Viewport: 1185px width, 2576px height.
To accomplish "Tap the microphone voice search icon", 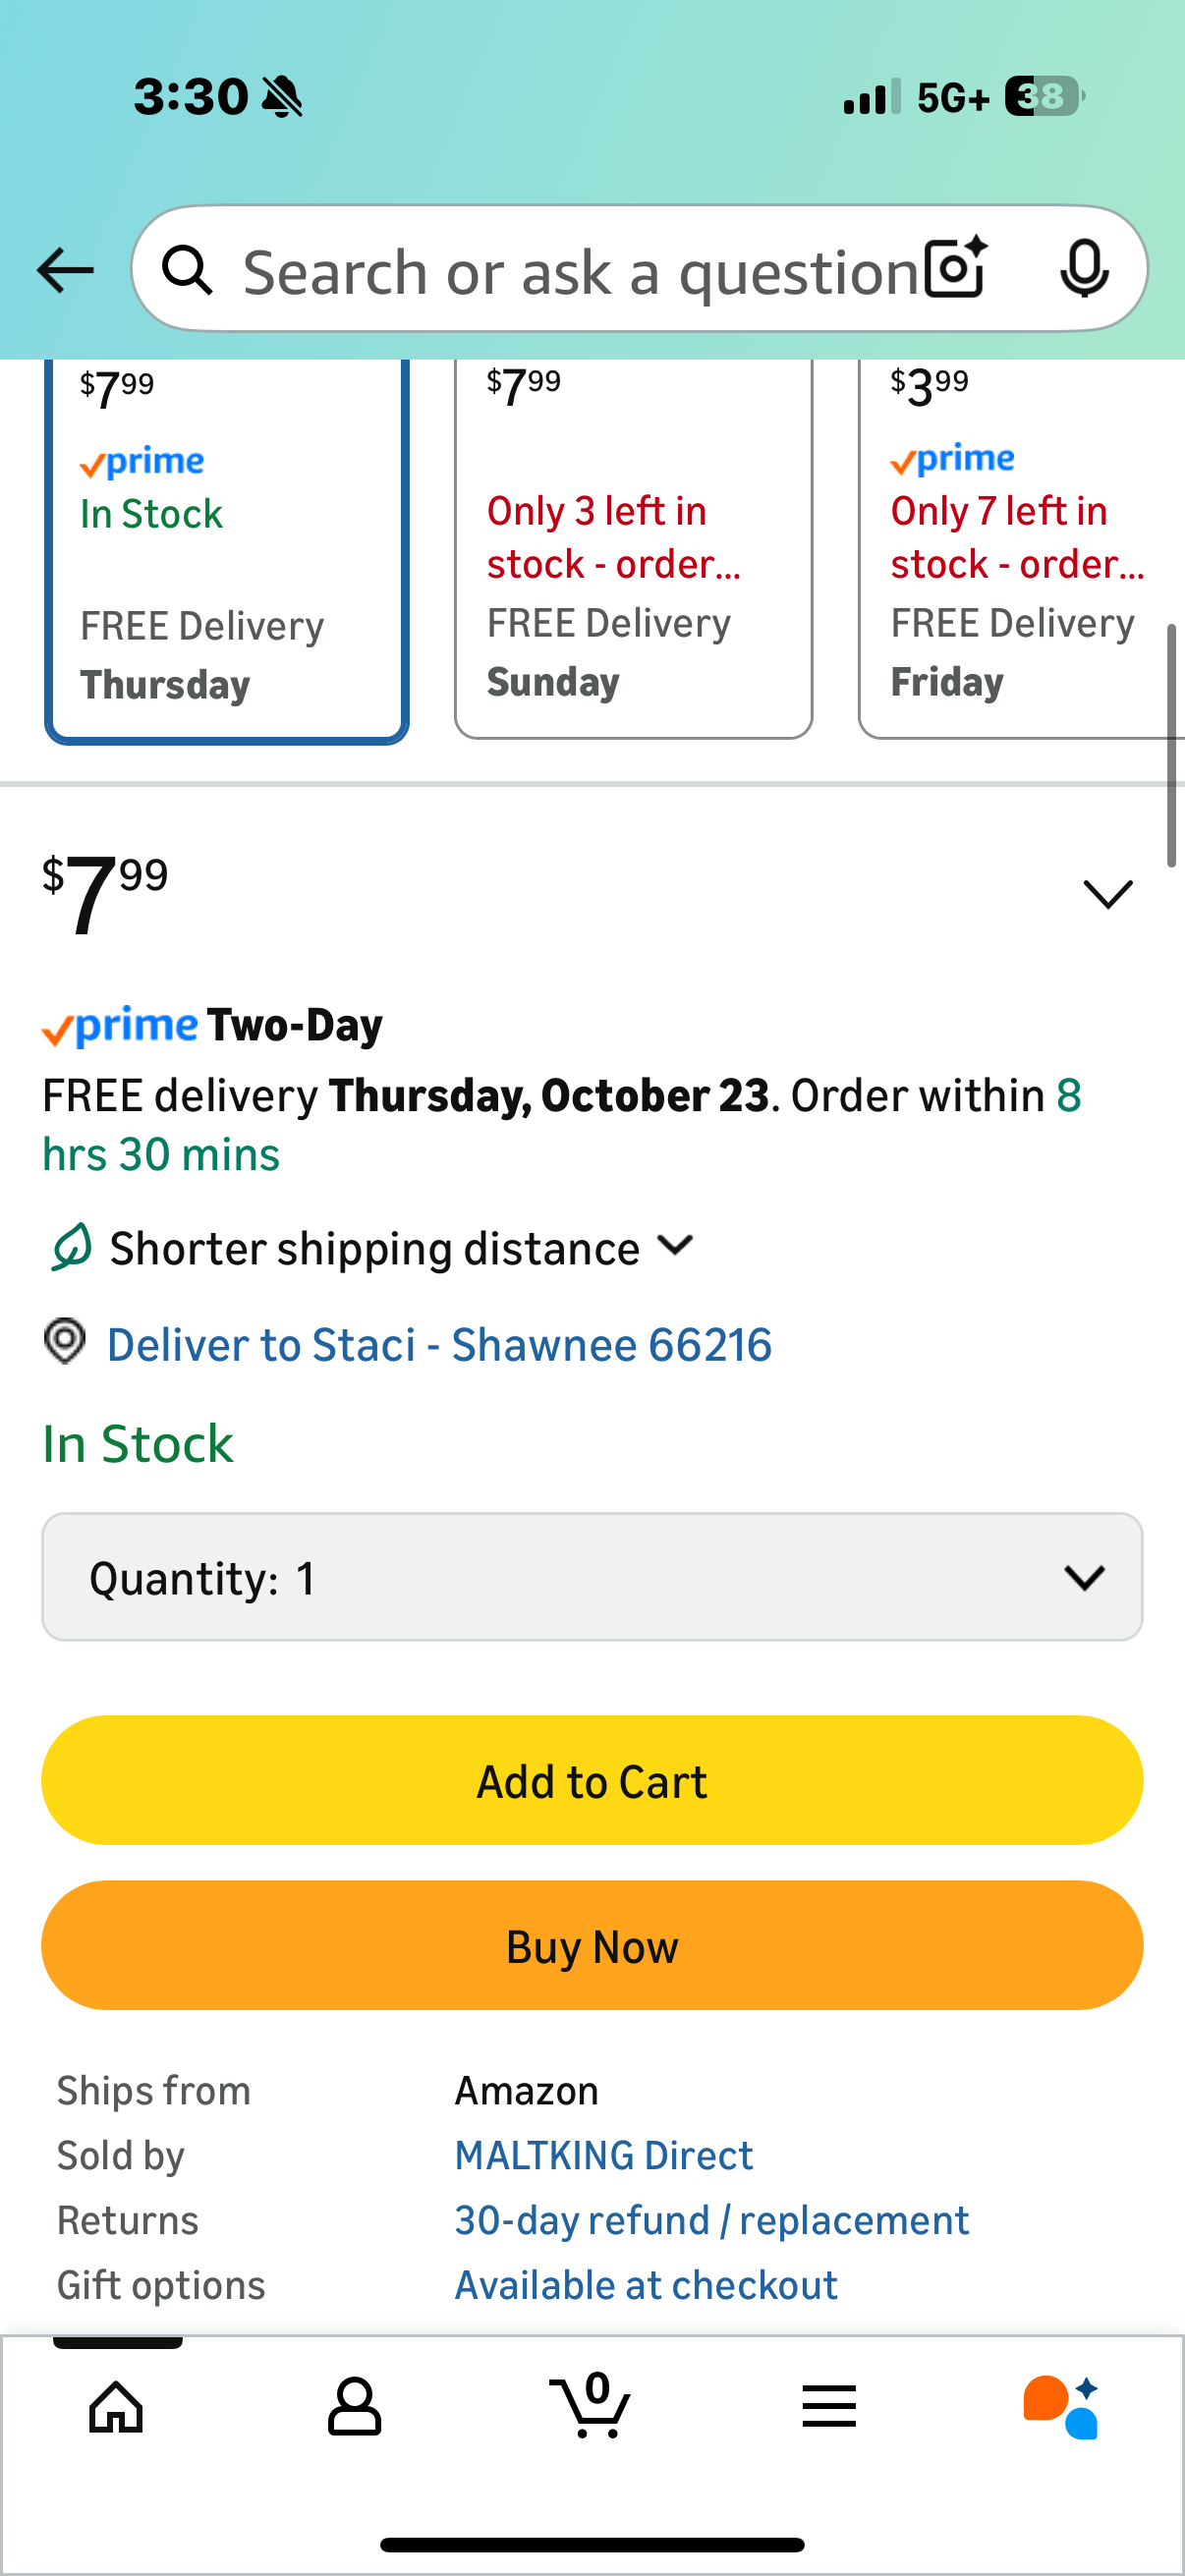I will coord(1083,268).
